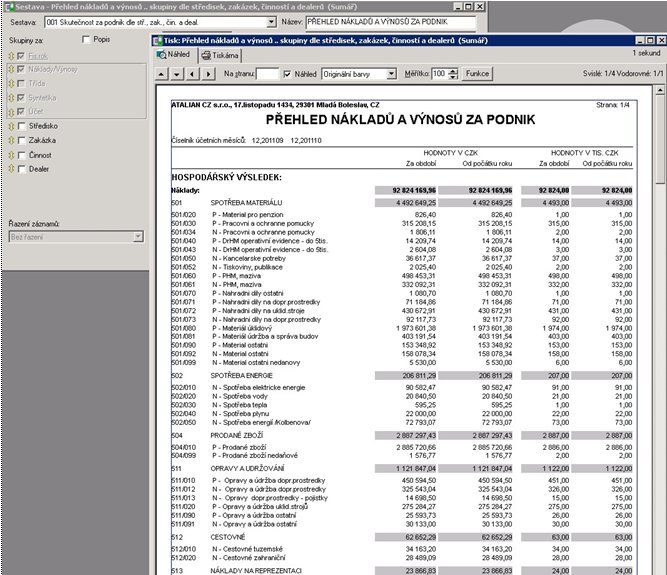Click row 501/050 Kancelářské potřeby
The height and width of the screenshot is (575, 667).
pos(402,259)
